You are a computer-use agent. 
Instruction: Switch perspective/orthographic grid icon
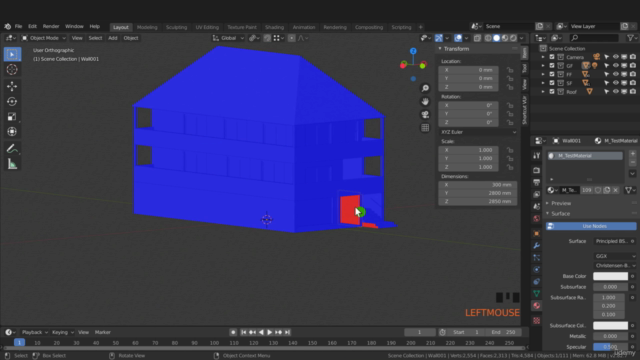click(x=425, y=128)
